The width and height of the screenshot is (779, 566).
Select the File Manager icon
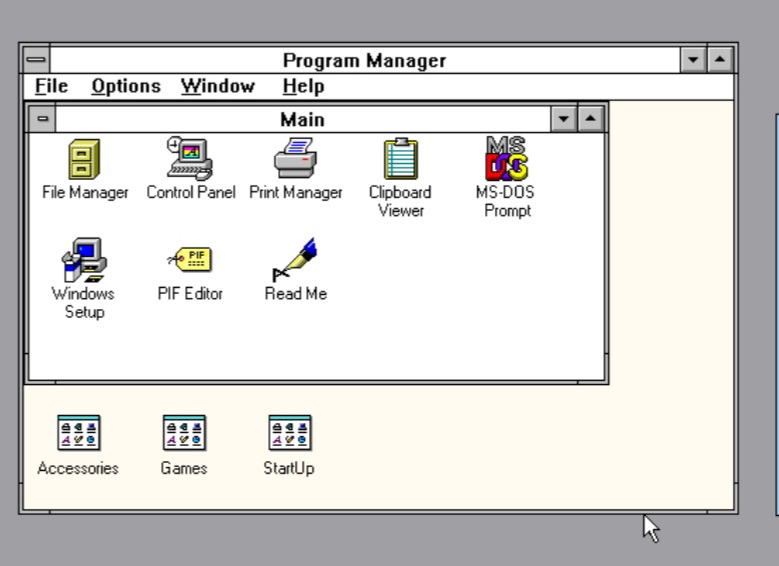click(84, 159)
